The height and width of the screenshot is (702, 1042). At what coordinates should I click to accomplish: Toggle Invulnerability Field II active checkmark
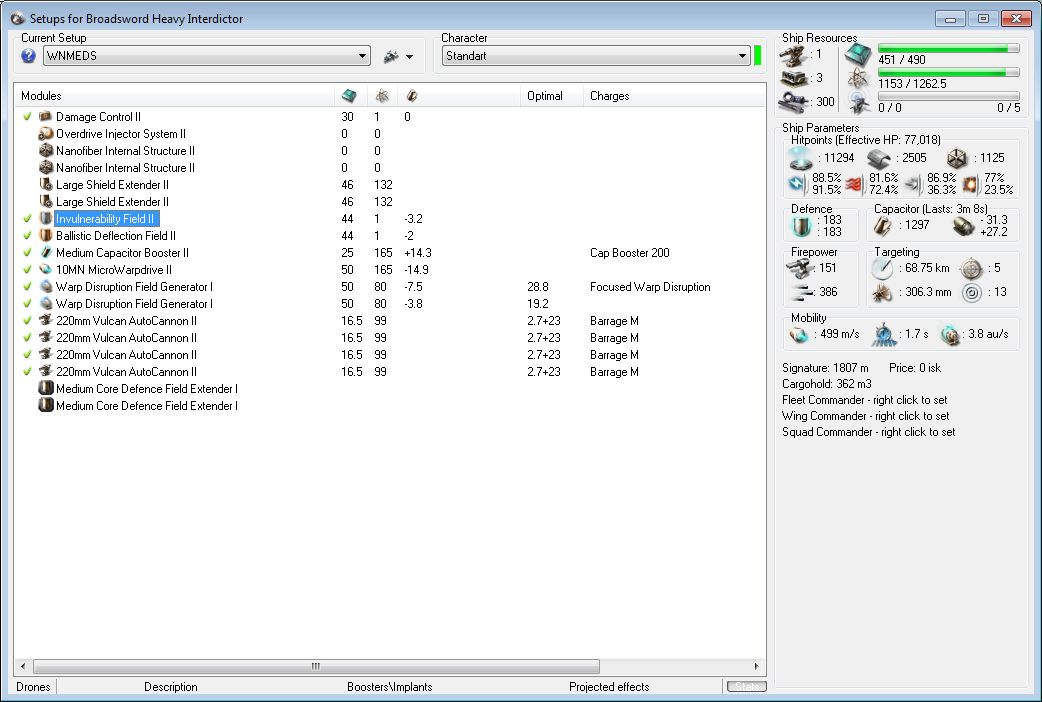(27, 219)
